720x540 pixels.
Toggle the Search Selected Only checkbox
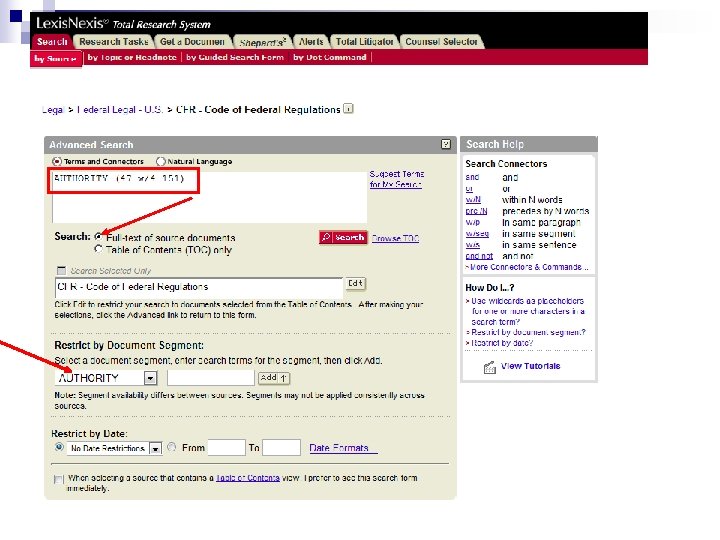[61, 270]
